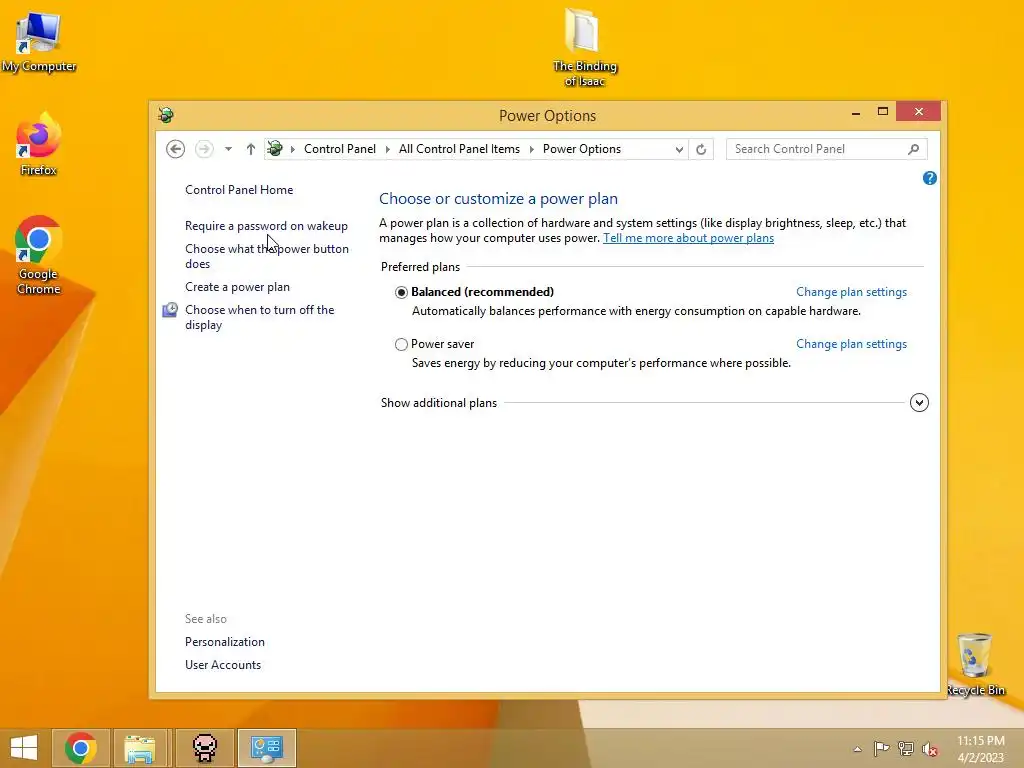The height and width of the screenshot is (768, 1024).
Task: Open help with the blue question icon
Action: tap(929, 178)
